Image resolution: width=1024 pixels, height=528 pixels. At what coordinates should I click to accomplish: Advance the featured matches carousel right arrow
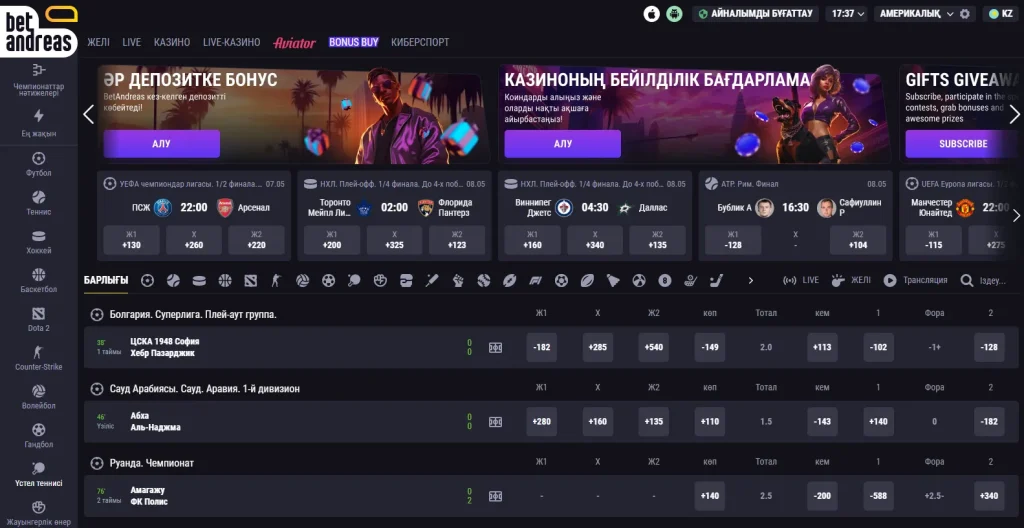click(x=1016, y=216)
